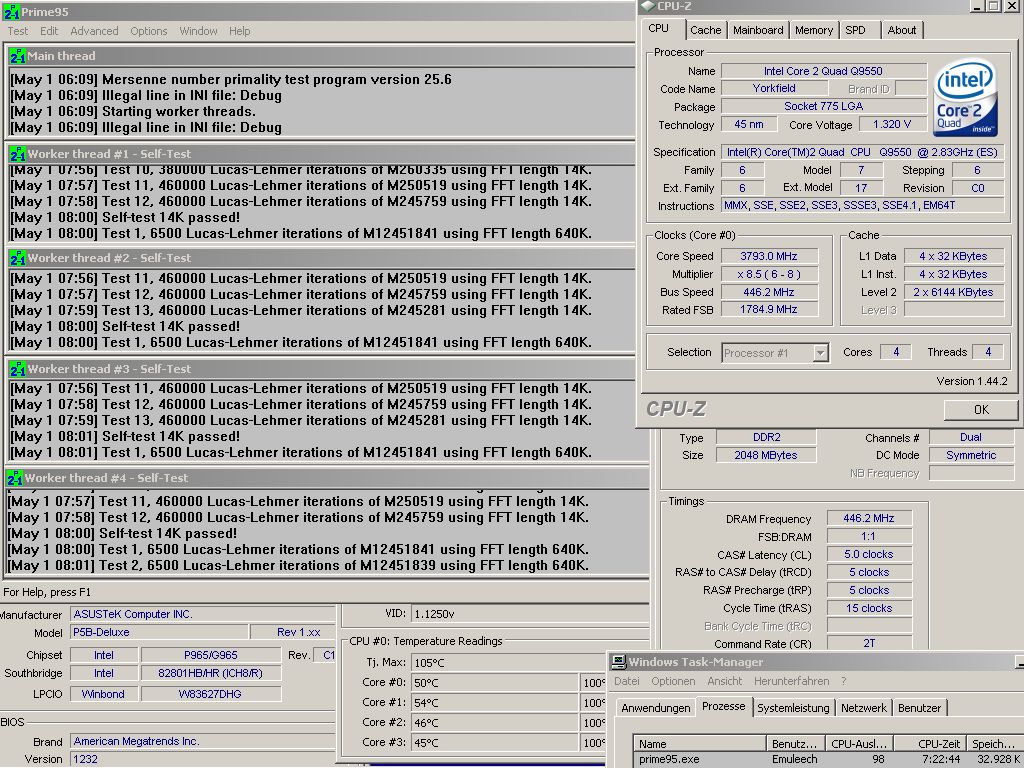This screenshot has height=768, width=1024.
Task: Click the Prime95 title bar icon
Action: click(x=11, y=11)
